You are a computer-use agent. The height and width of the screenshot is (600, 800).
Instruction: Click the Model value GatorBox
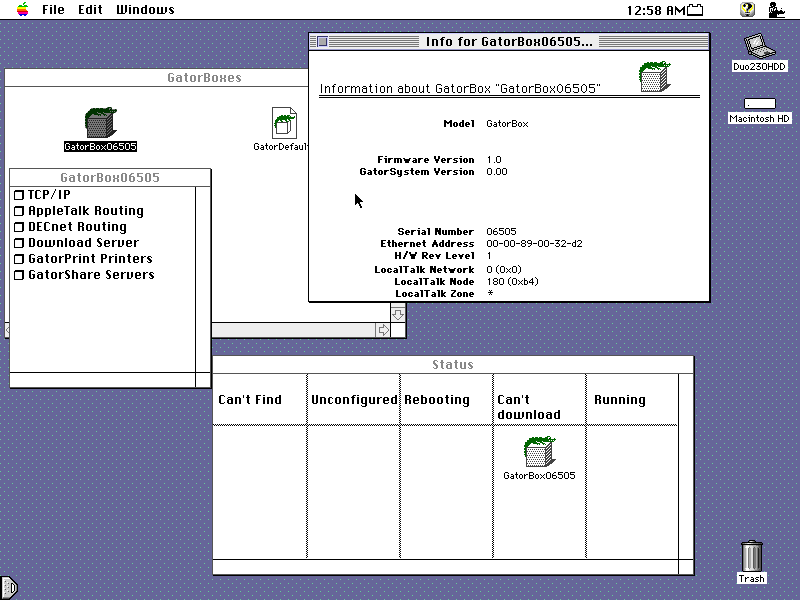pyautogui.click(x=507, y=124)
